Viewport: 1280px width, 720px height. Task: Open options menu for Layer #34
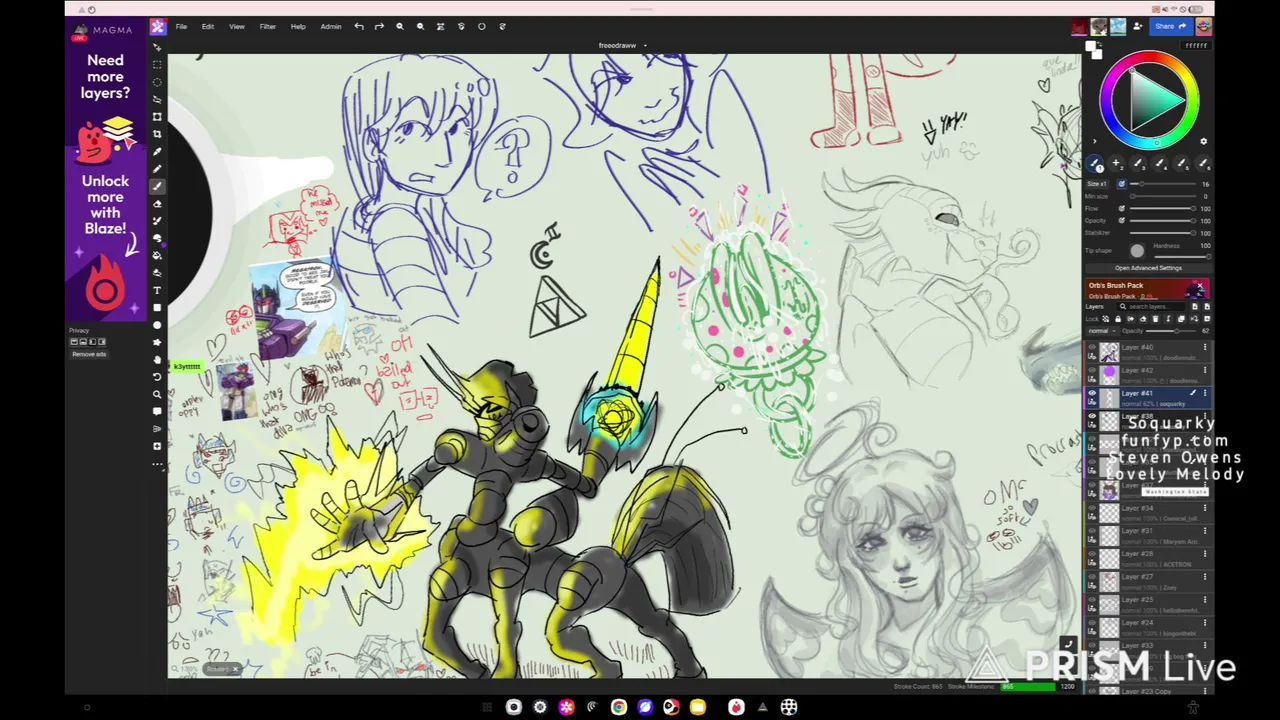click(1205, 508)
